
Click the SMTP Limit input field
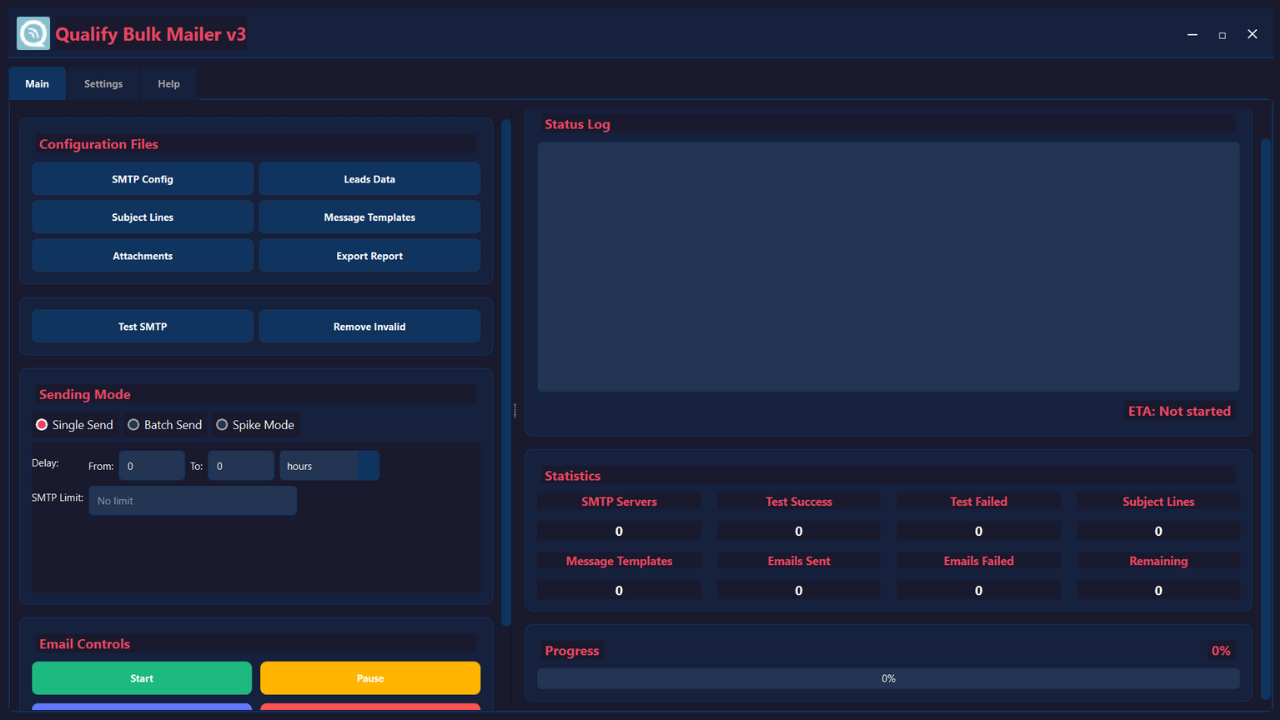pyautogui.click(x=192, y=501)
